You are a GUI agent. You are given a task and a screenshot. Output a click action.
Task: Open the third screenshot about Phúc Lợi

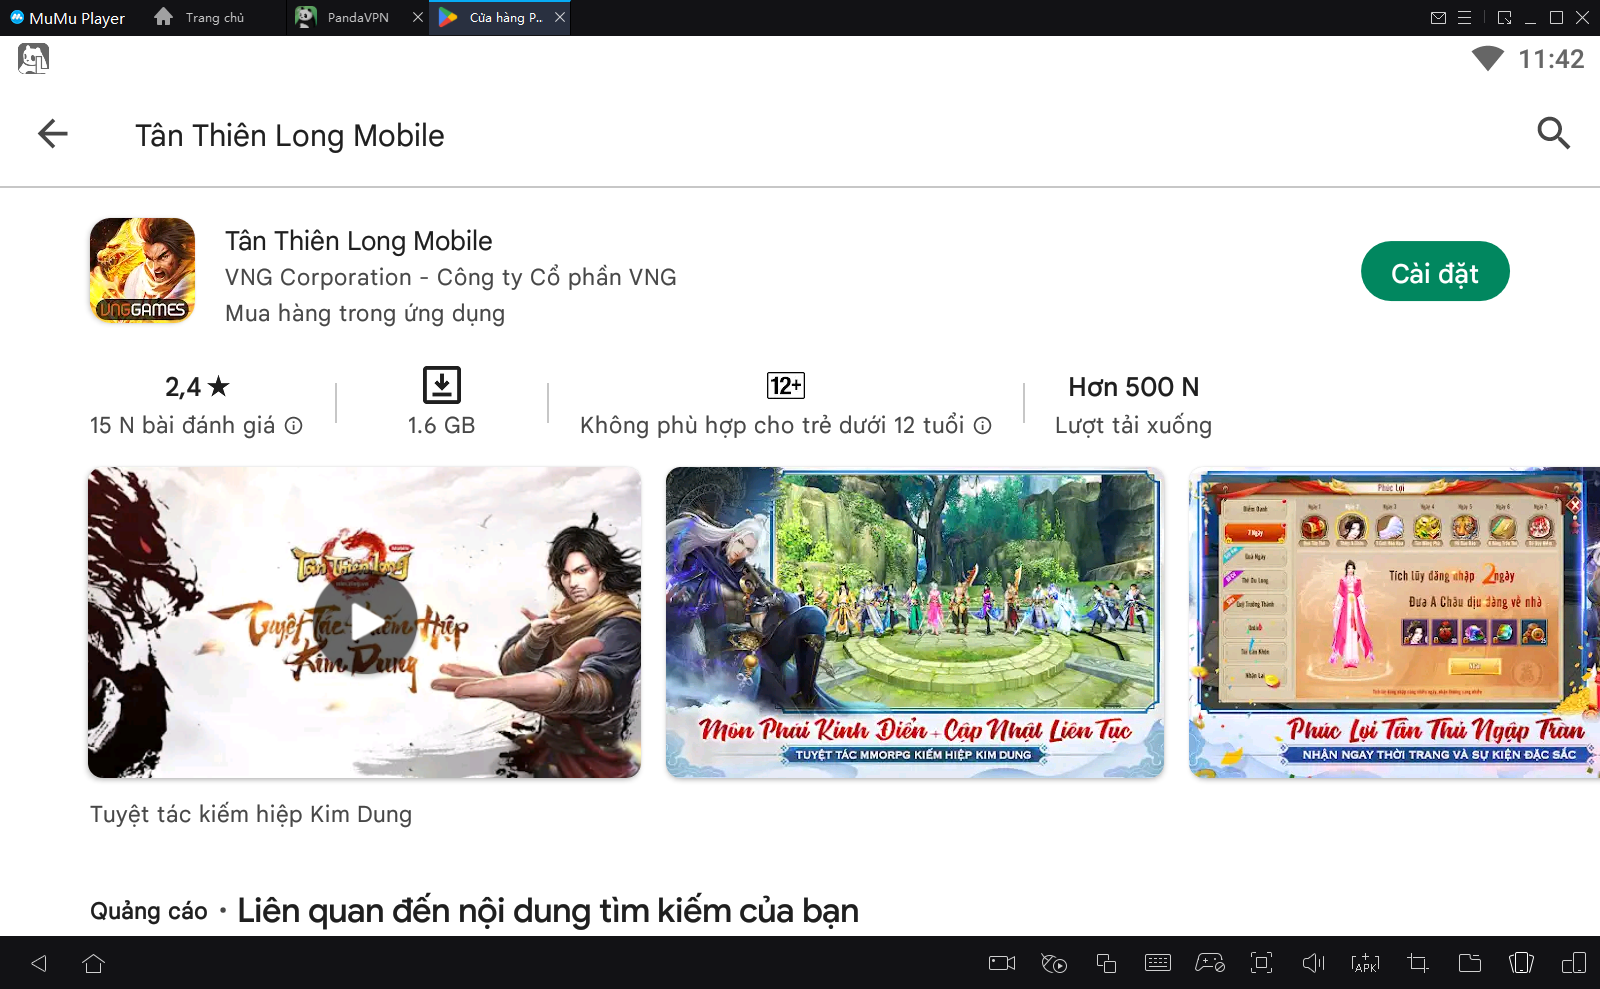point(1394,622)
